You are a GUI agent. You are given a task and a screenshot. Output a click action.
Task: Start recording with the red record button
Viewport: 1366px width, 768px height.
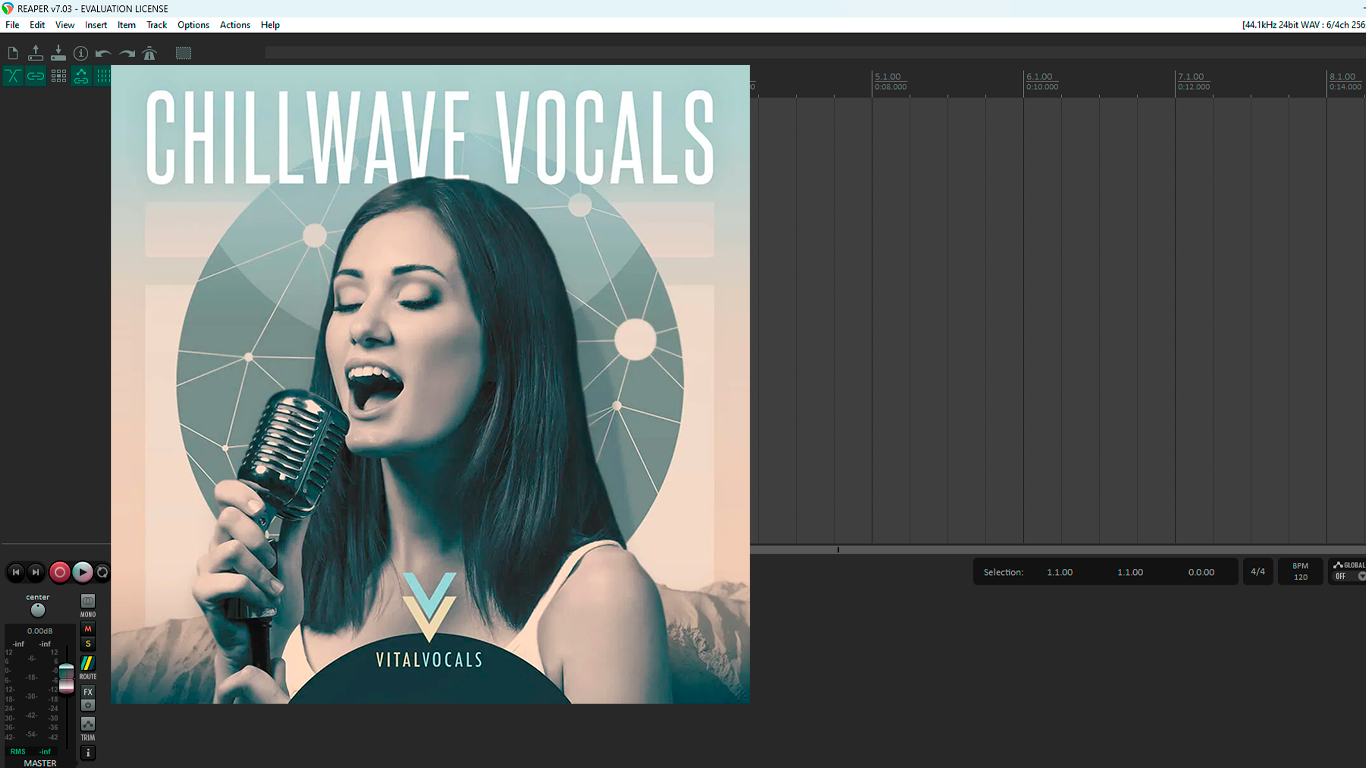[x=60, y=572]
